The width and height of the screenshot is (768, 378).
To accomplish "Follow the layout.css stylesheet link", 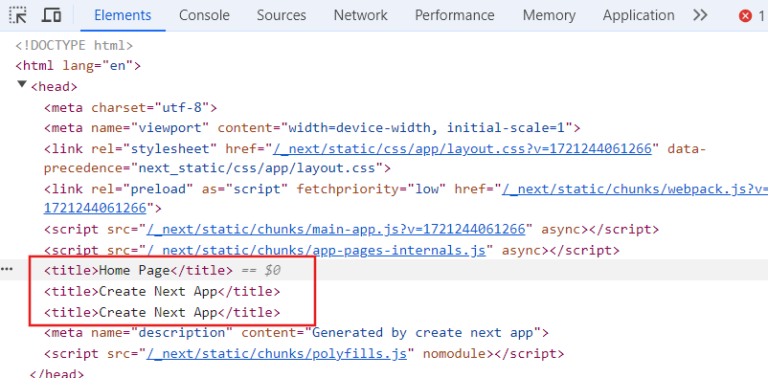I will click(462, 148).
